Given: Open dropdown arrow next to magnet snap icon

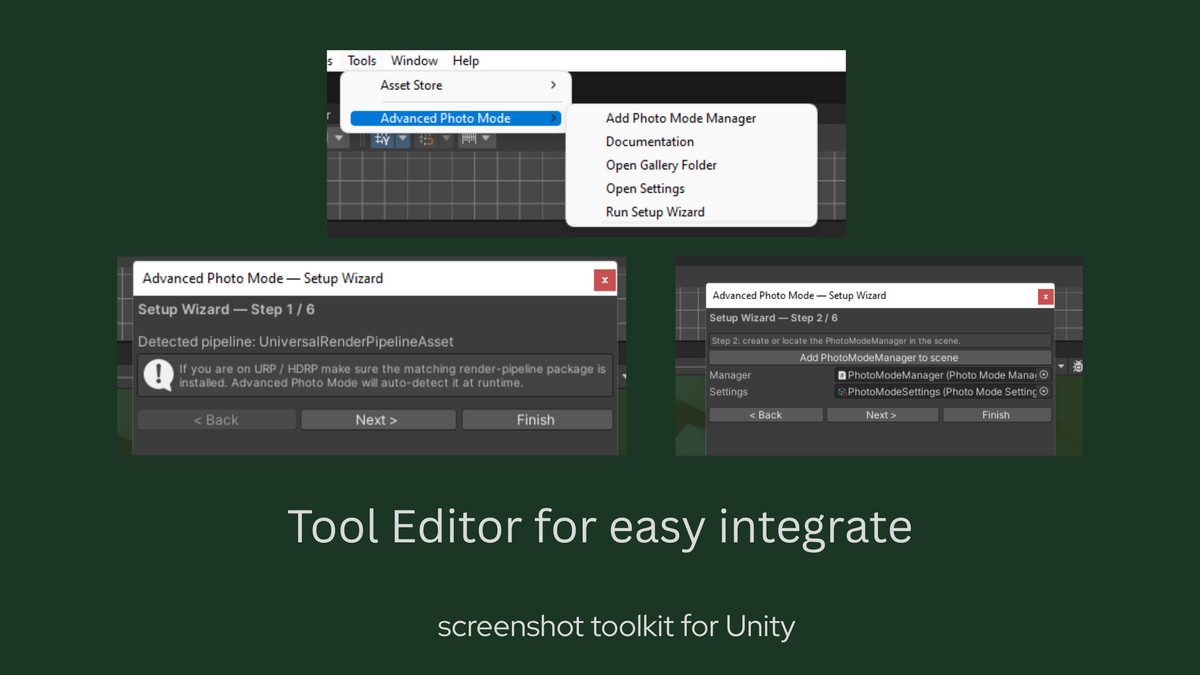Looking at the screenshot, I should pyautogui.click(x=446, y=140).
